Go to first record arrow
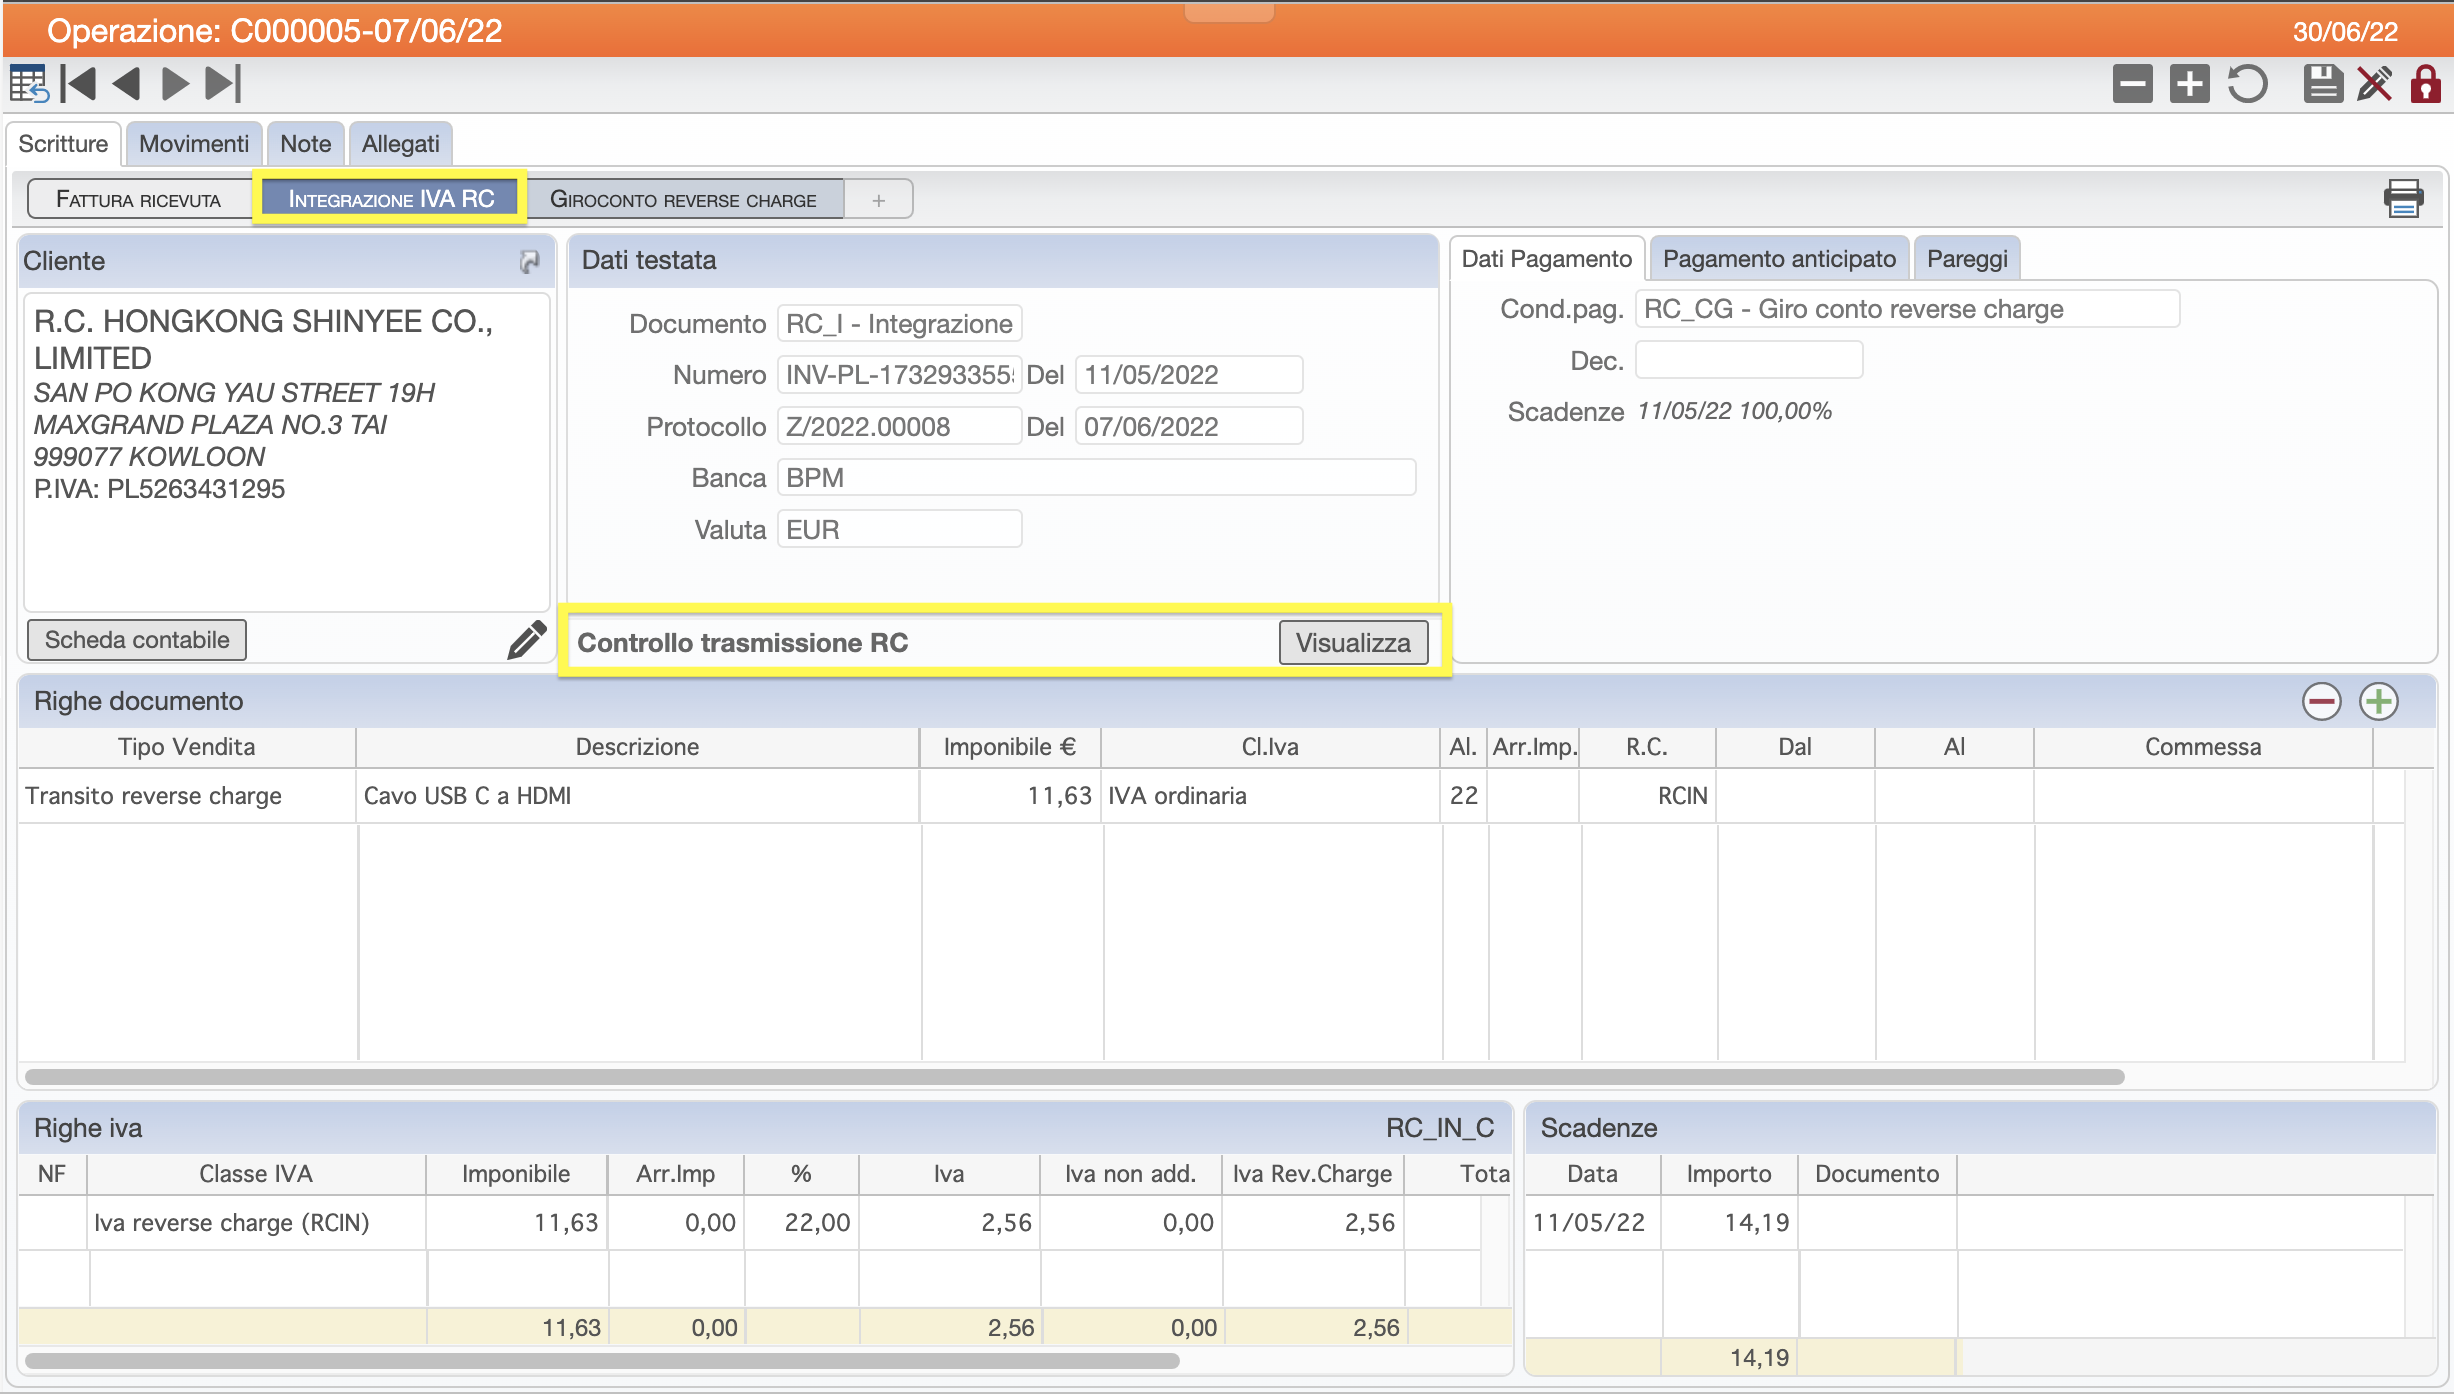 78,84
